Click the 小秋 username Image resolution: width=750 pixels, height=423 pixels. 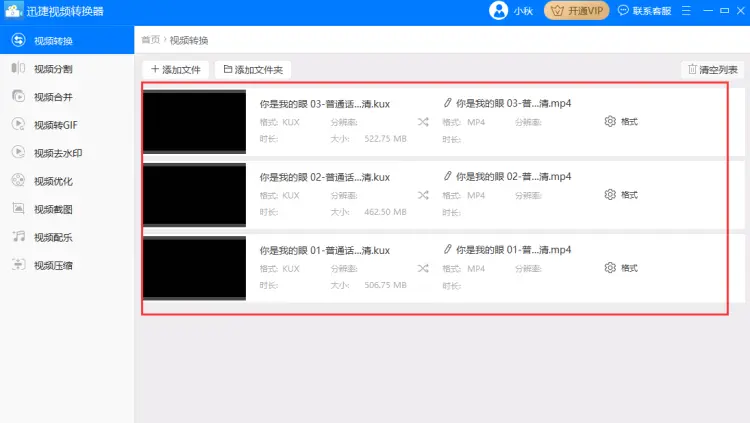[x=523, y=11]
